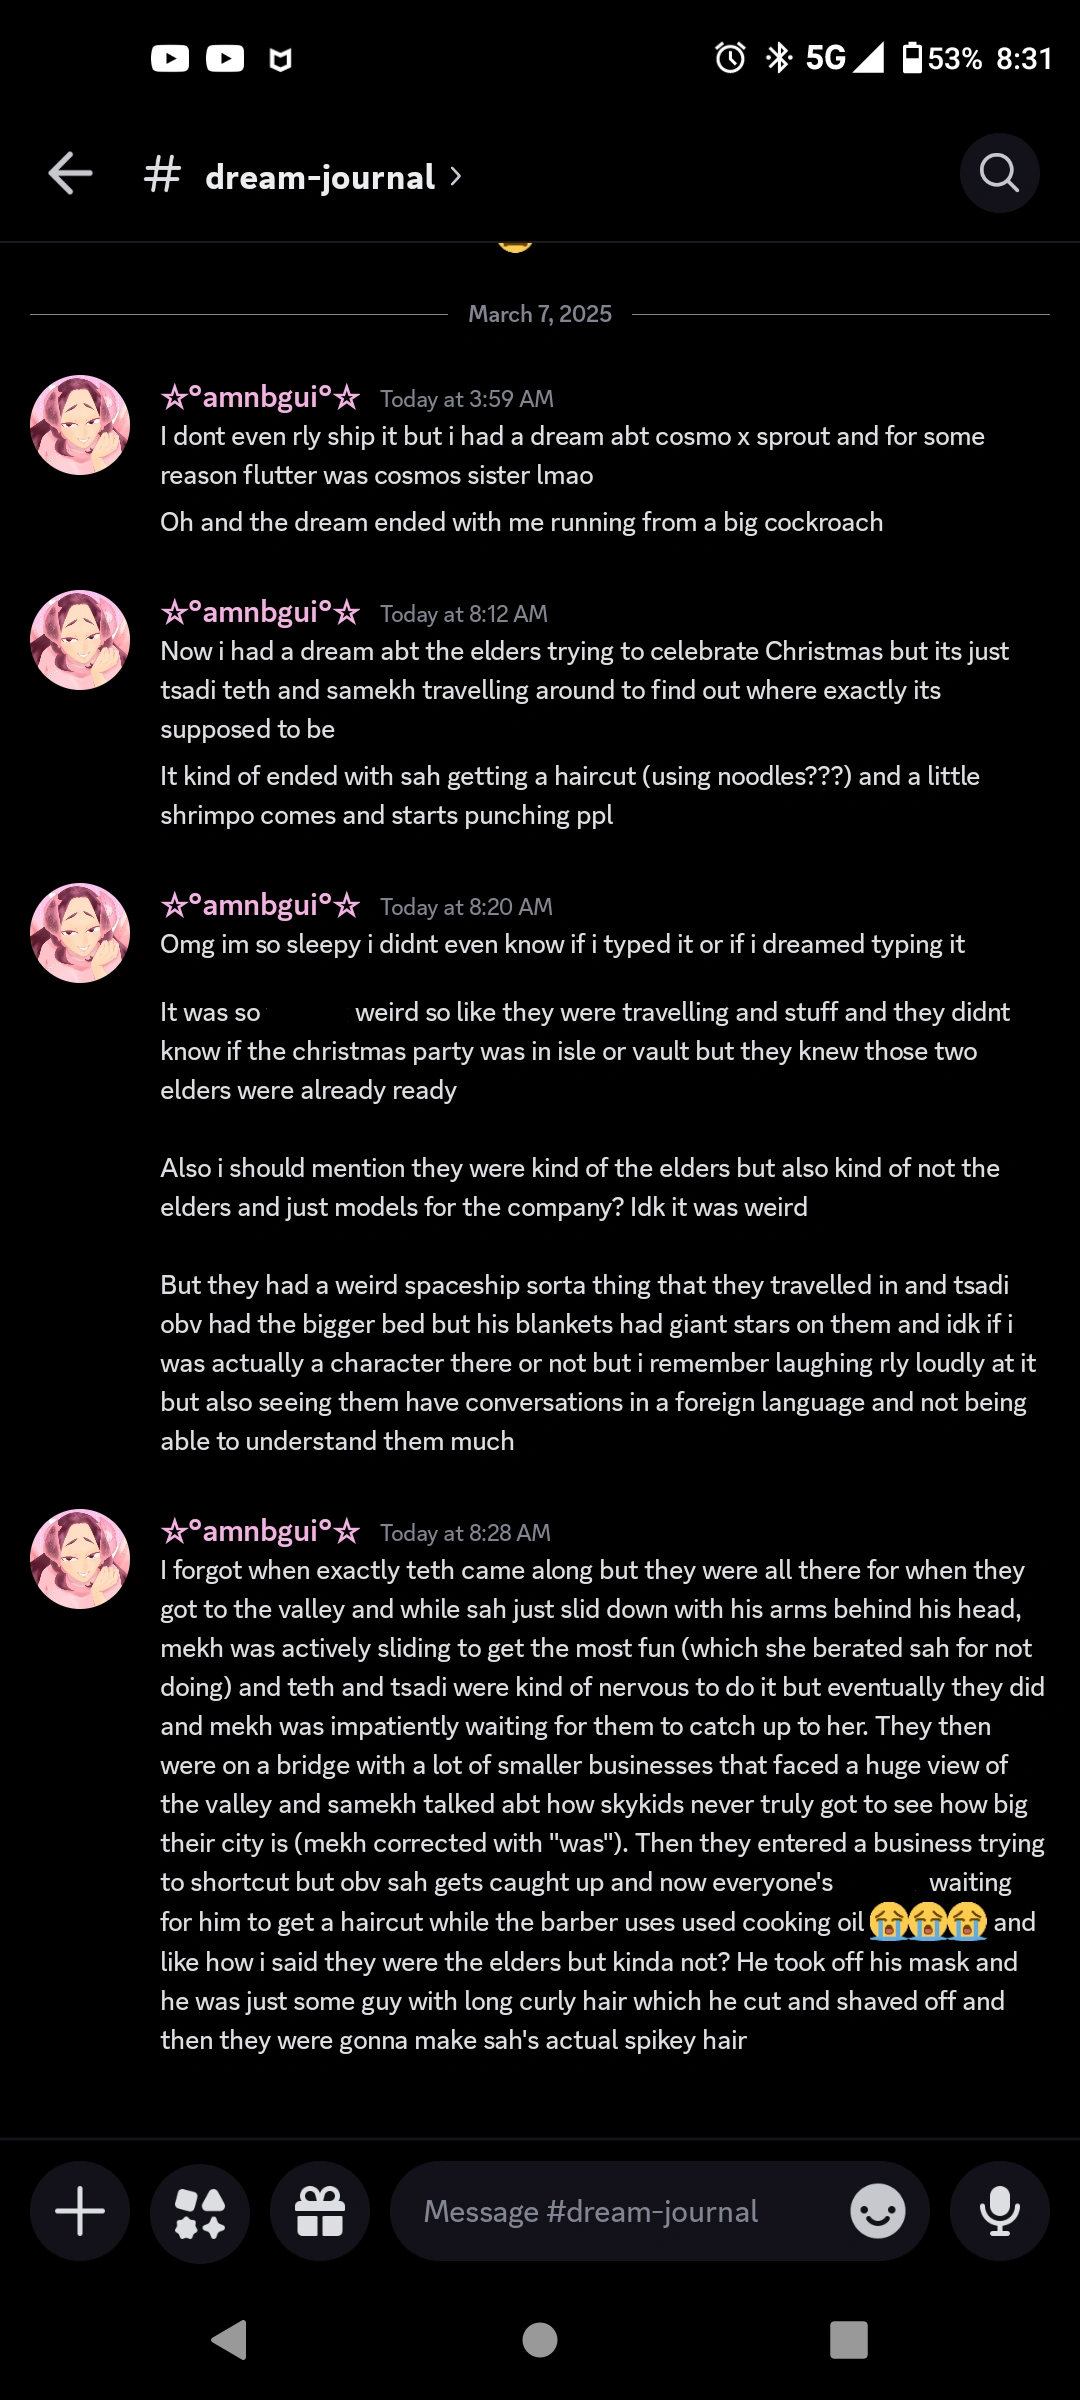The height and width of the screenshot is (2400, 1080).
Task: Tap the underlined crying emojis in the message
Action: click(929, 1920)
